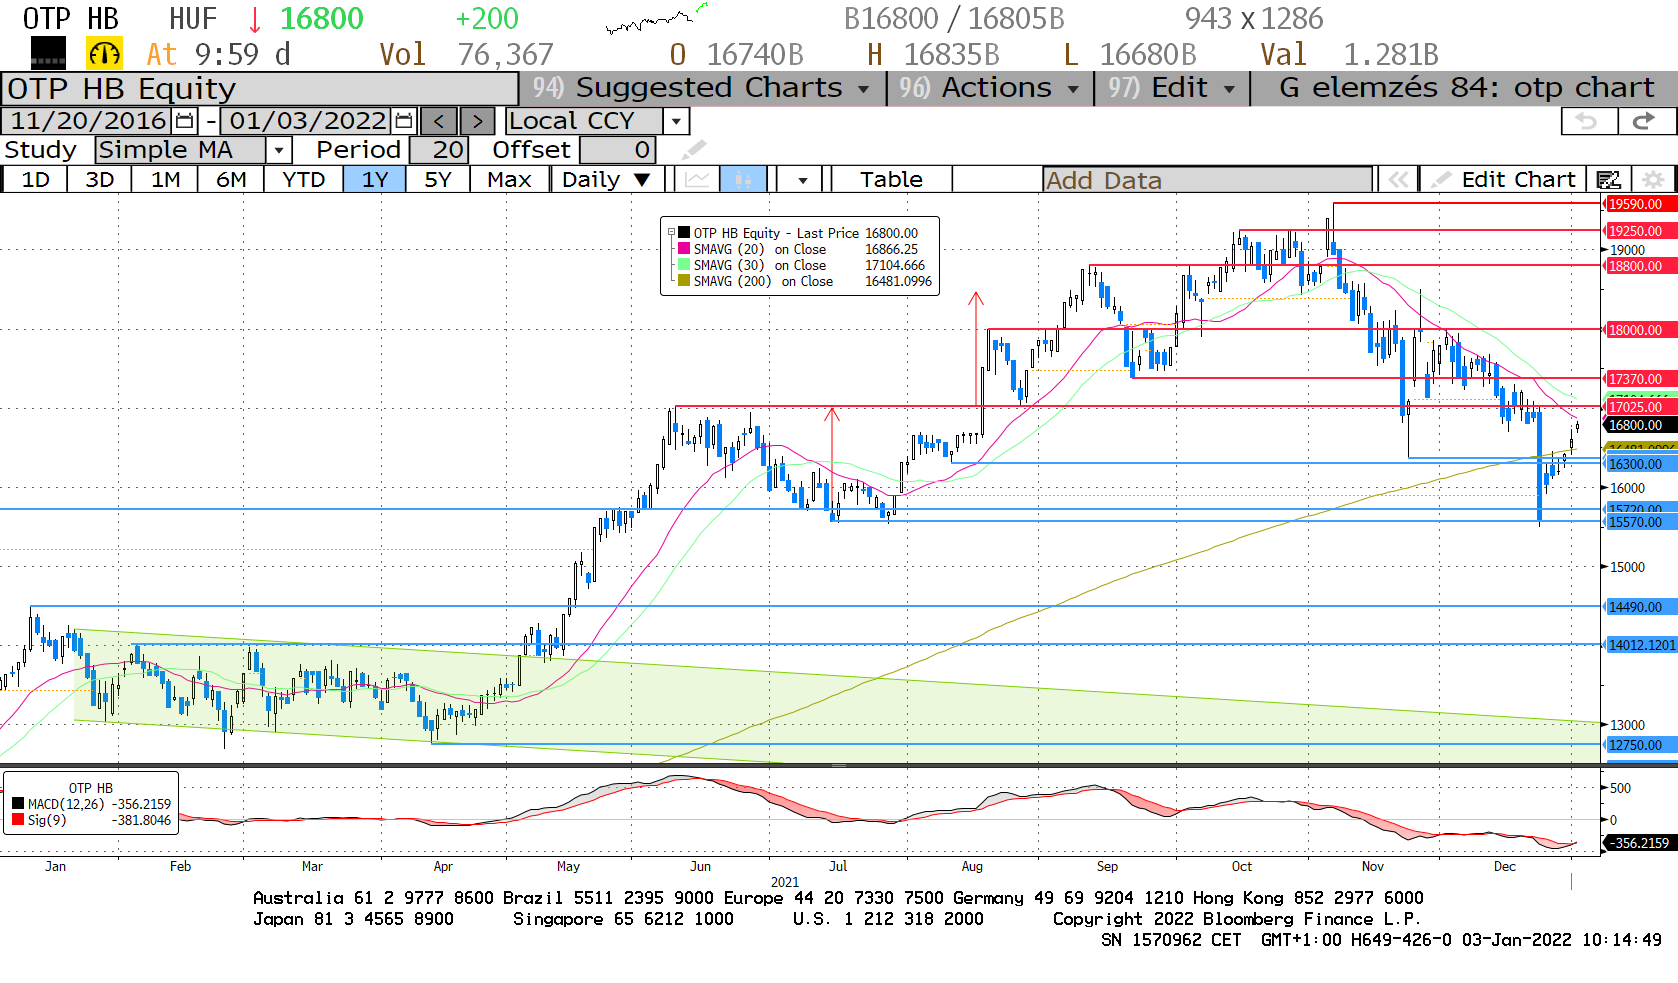Select the 6M time range tab

point(231,180)
